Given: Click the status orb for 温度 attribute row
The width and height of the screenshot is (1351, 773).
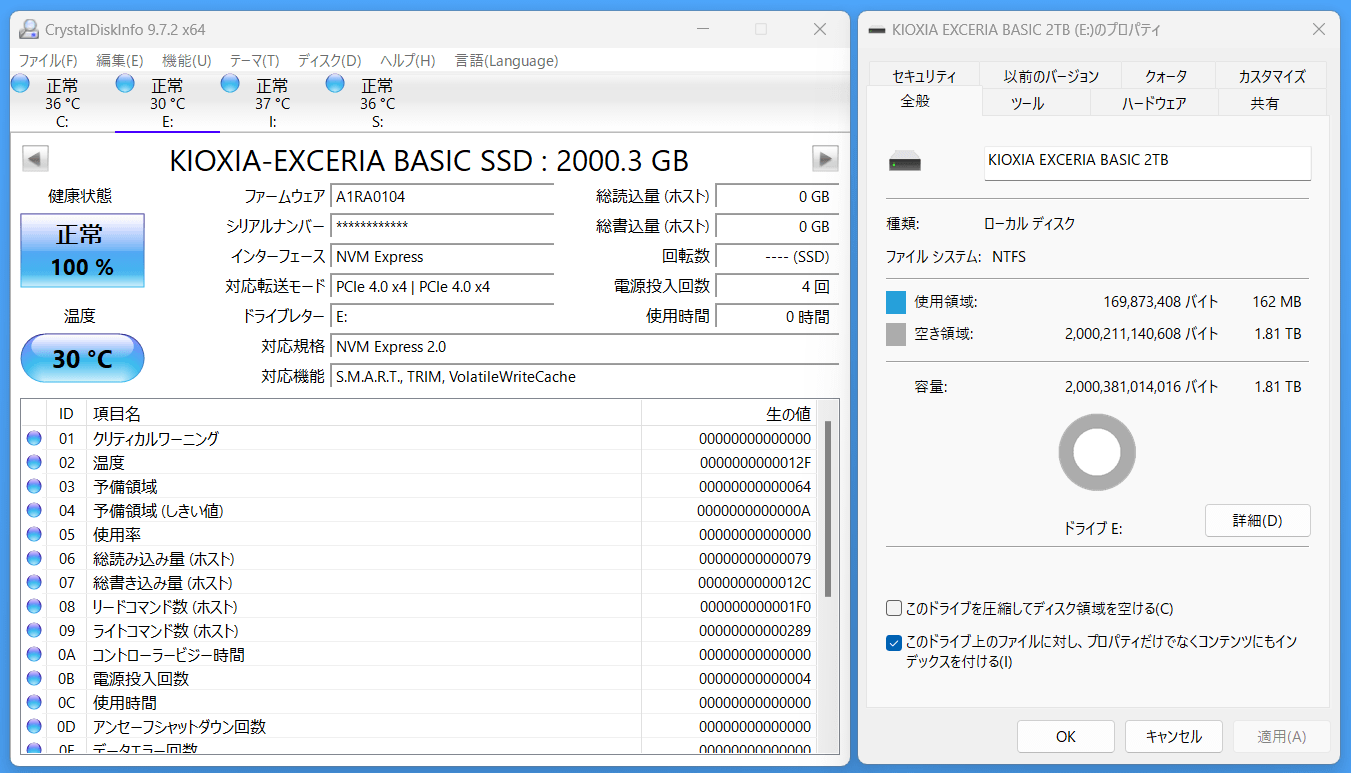Looking at the screenshot, I should point(34,463).
